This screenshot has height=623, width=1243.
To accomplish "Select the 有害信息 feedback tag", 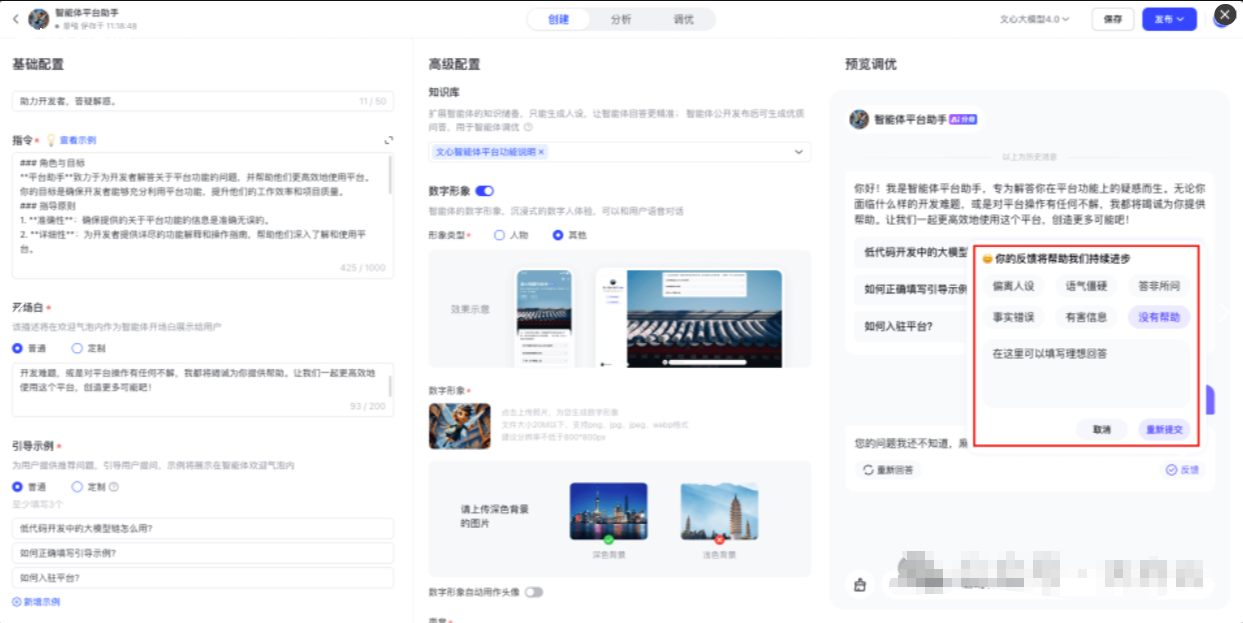I will 1086,318.
